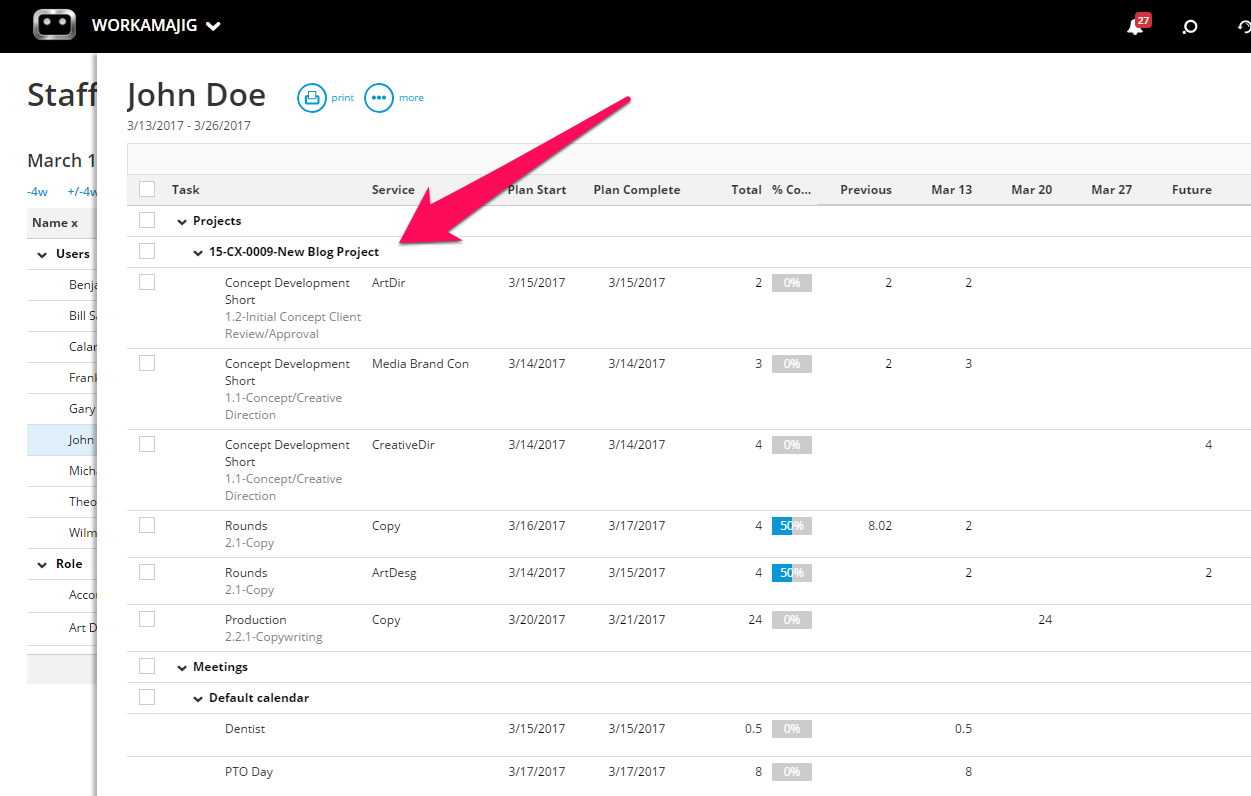Collapse the 15-CX-0009-New Blog Project chevron
This screenshot has width=1251, height=796.
click(198, 253)
